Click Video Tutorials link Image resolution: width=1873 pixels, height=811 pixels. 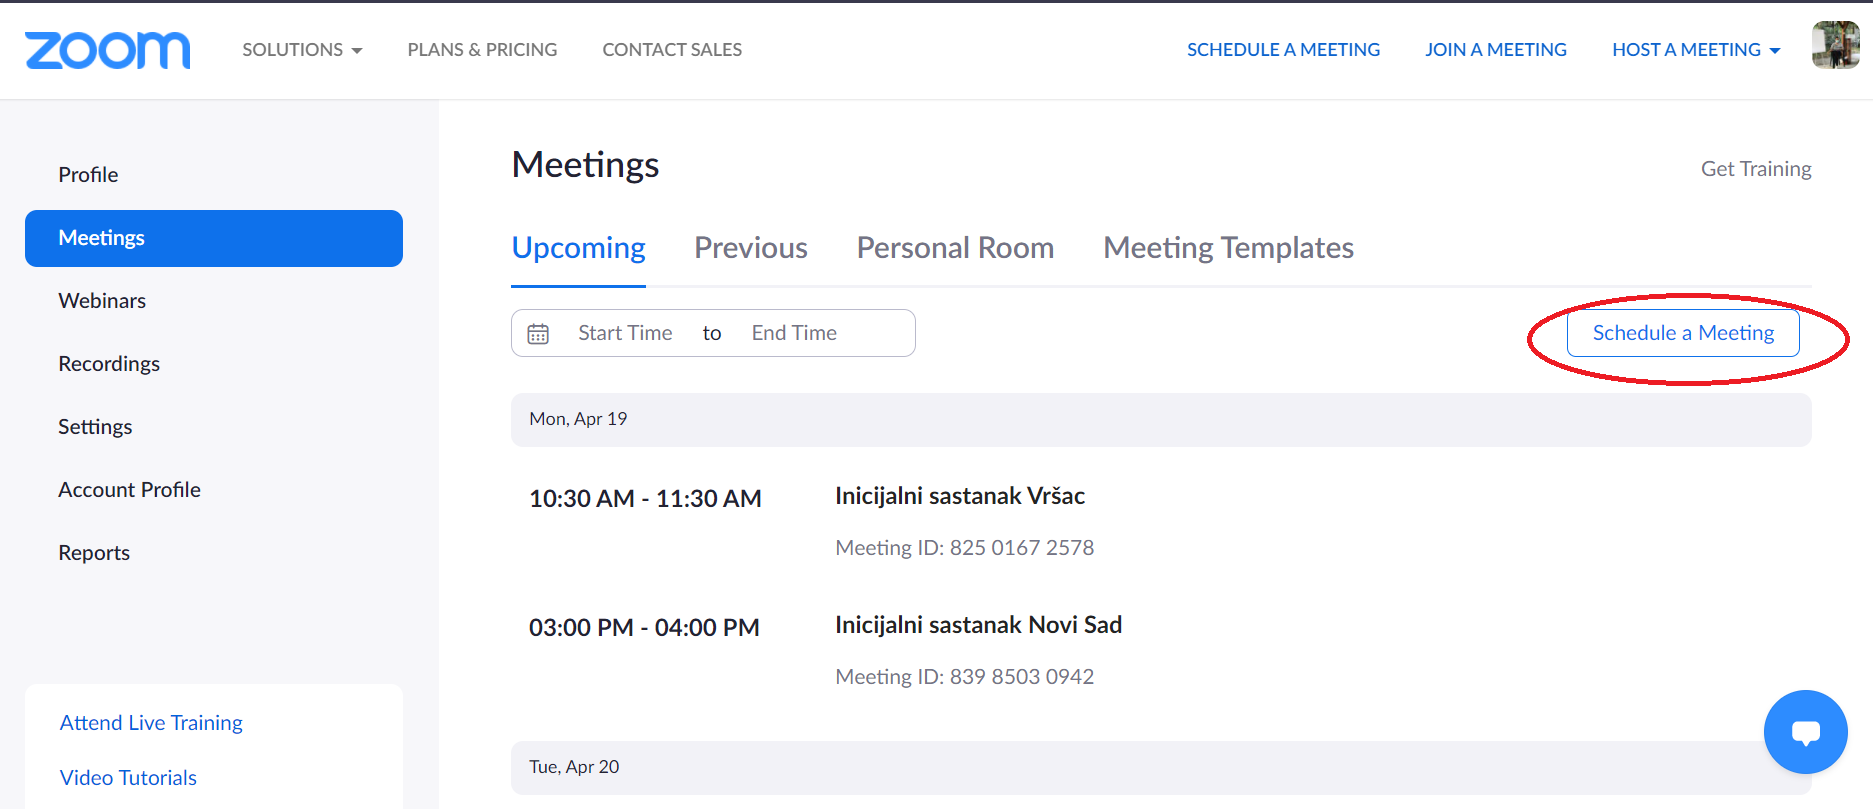click(x=128, y=778)
